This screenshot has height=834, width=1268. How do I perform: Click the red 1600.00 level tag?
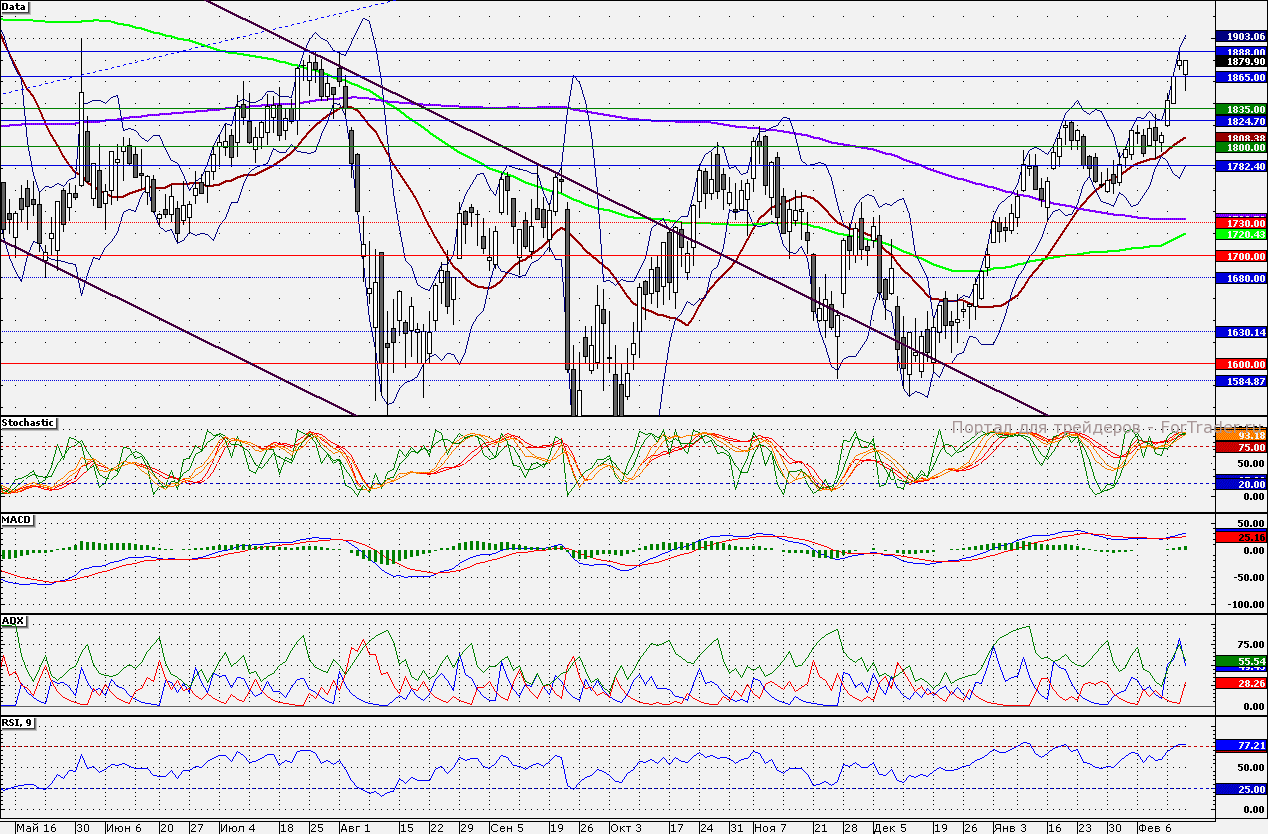(1239, 365)
